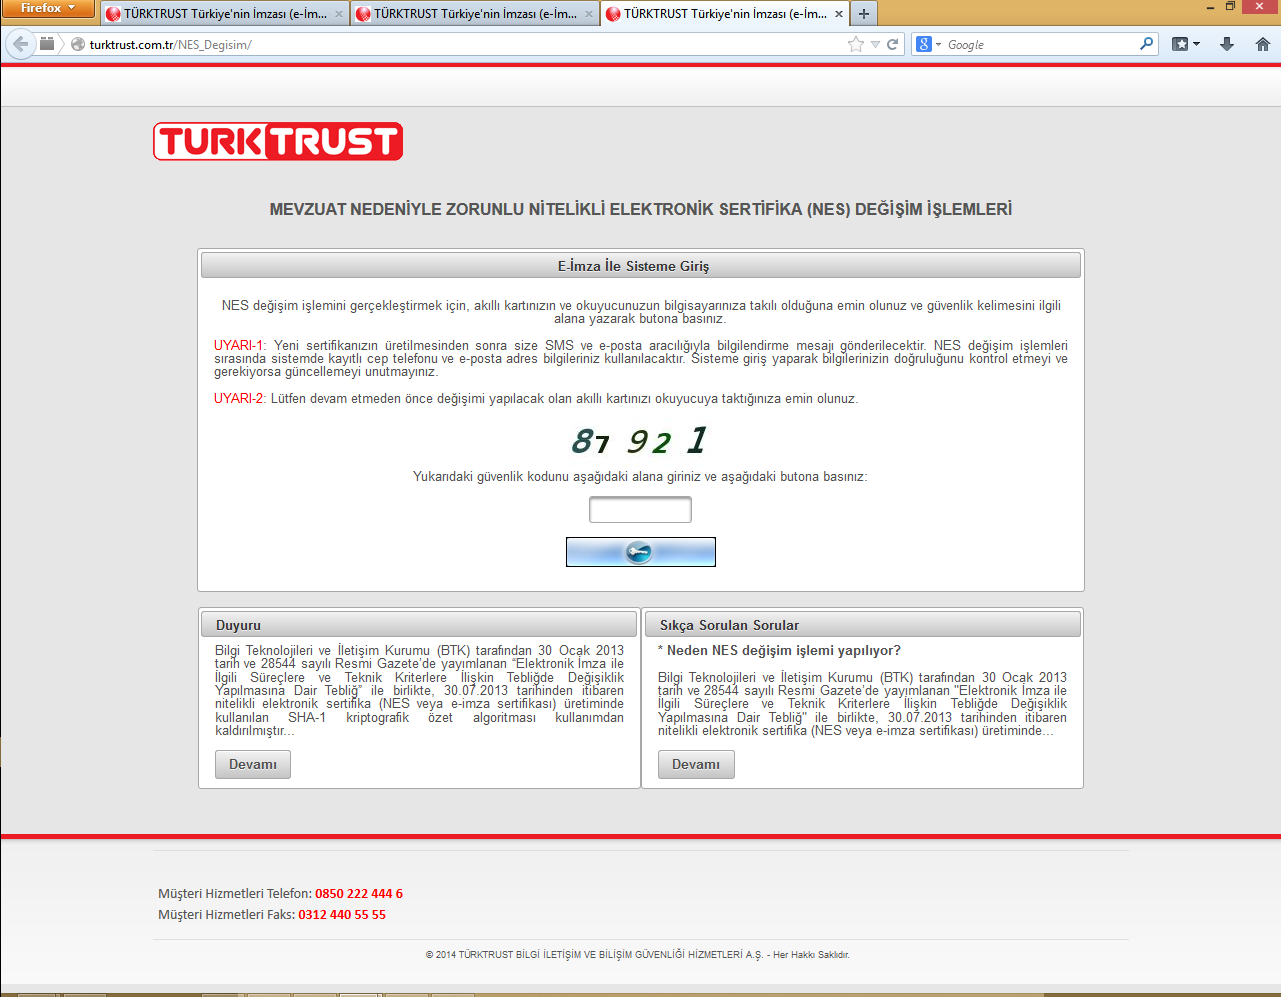Image resolution: width=1281 pixels, height=997 pixels.
Task: Go to the Firefox home page
Action: 1262,44
